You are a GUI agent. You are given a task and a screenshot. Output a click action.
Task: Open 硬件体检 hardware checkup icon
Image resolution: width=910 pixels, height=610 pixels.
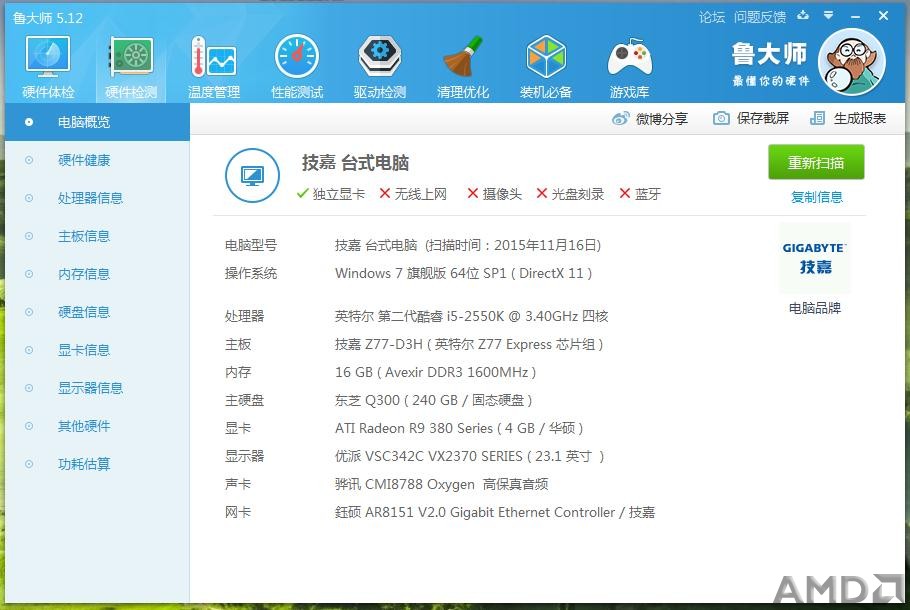pos(48,66)
